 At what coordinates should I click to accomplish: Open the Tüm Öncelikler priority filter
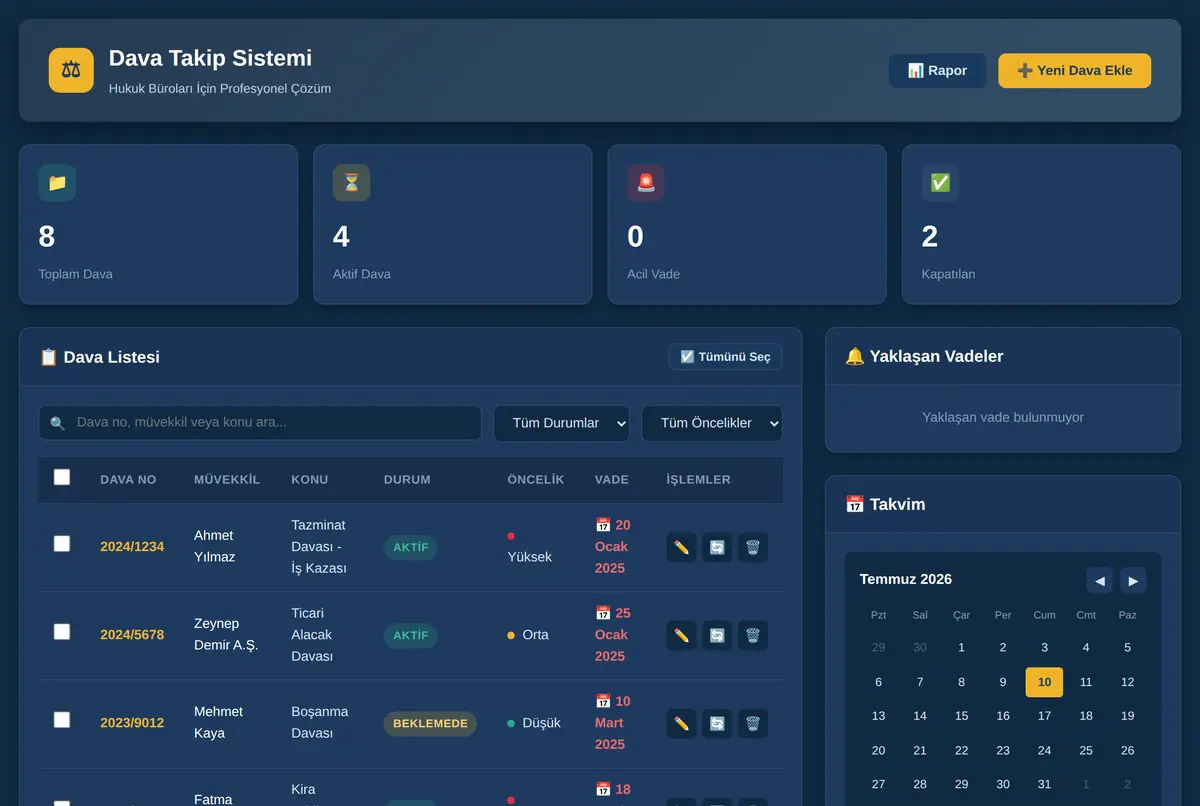pos(712,423)
